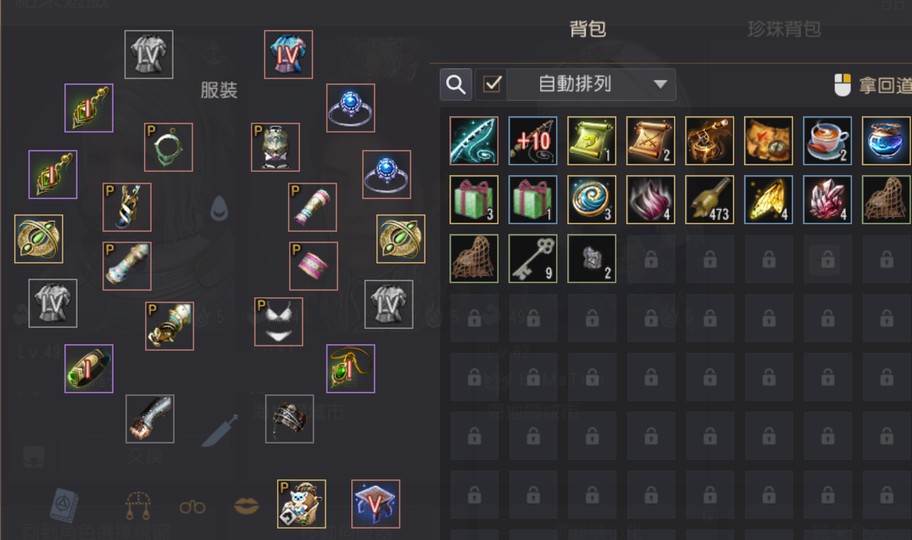
Task: Select the red crystal item
Action: [827, 200]
